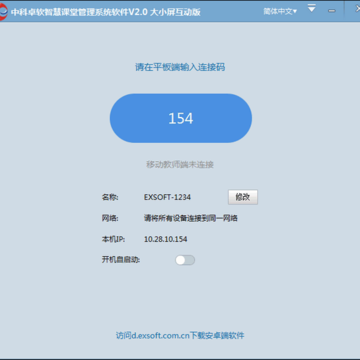Close the window with the X button
360x360 pixels.
coord(357,9)
